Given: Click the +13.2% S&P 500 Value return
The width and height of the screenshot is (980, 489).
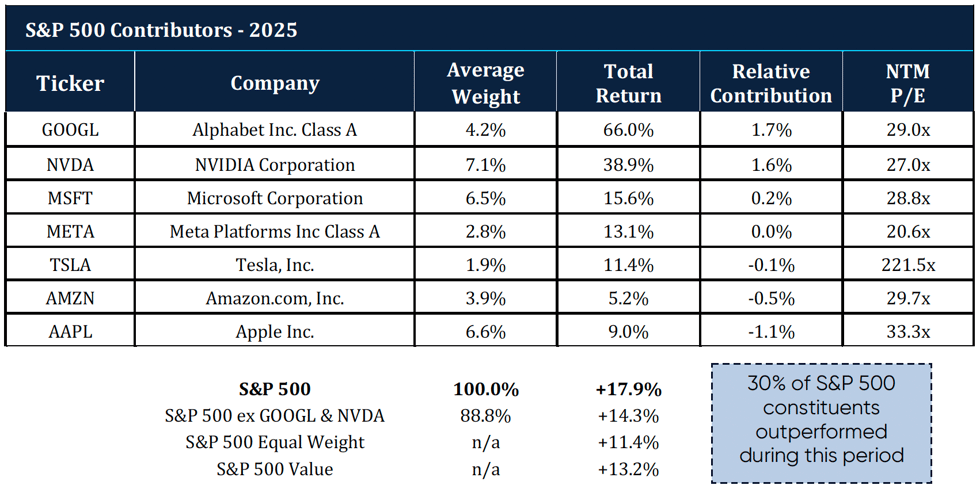Looking at the screenshot, I should tap(629, 468).
